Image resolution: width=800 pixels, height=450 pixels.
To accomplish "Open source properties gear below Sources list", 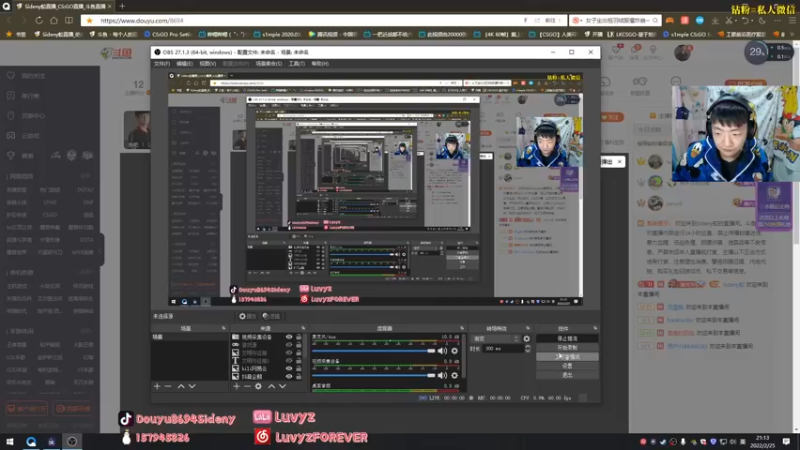I will [258, 386].
